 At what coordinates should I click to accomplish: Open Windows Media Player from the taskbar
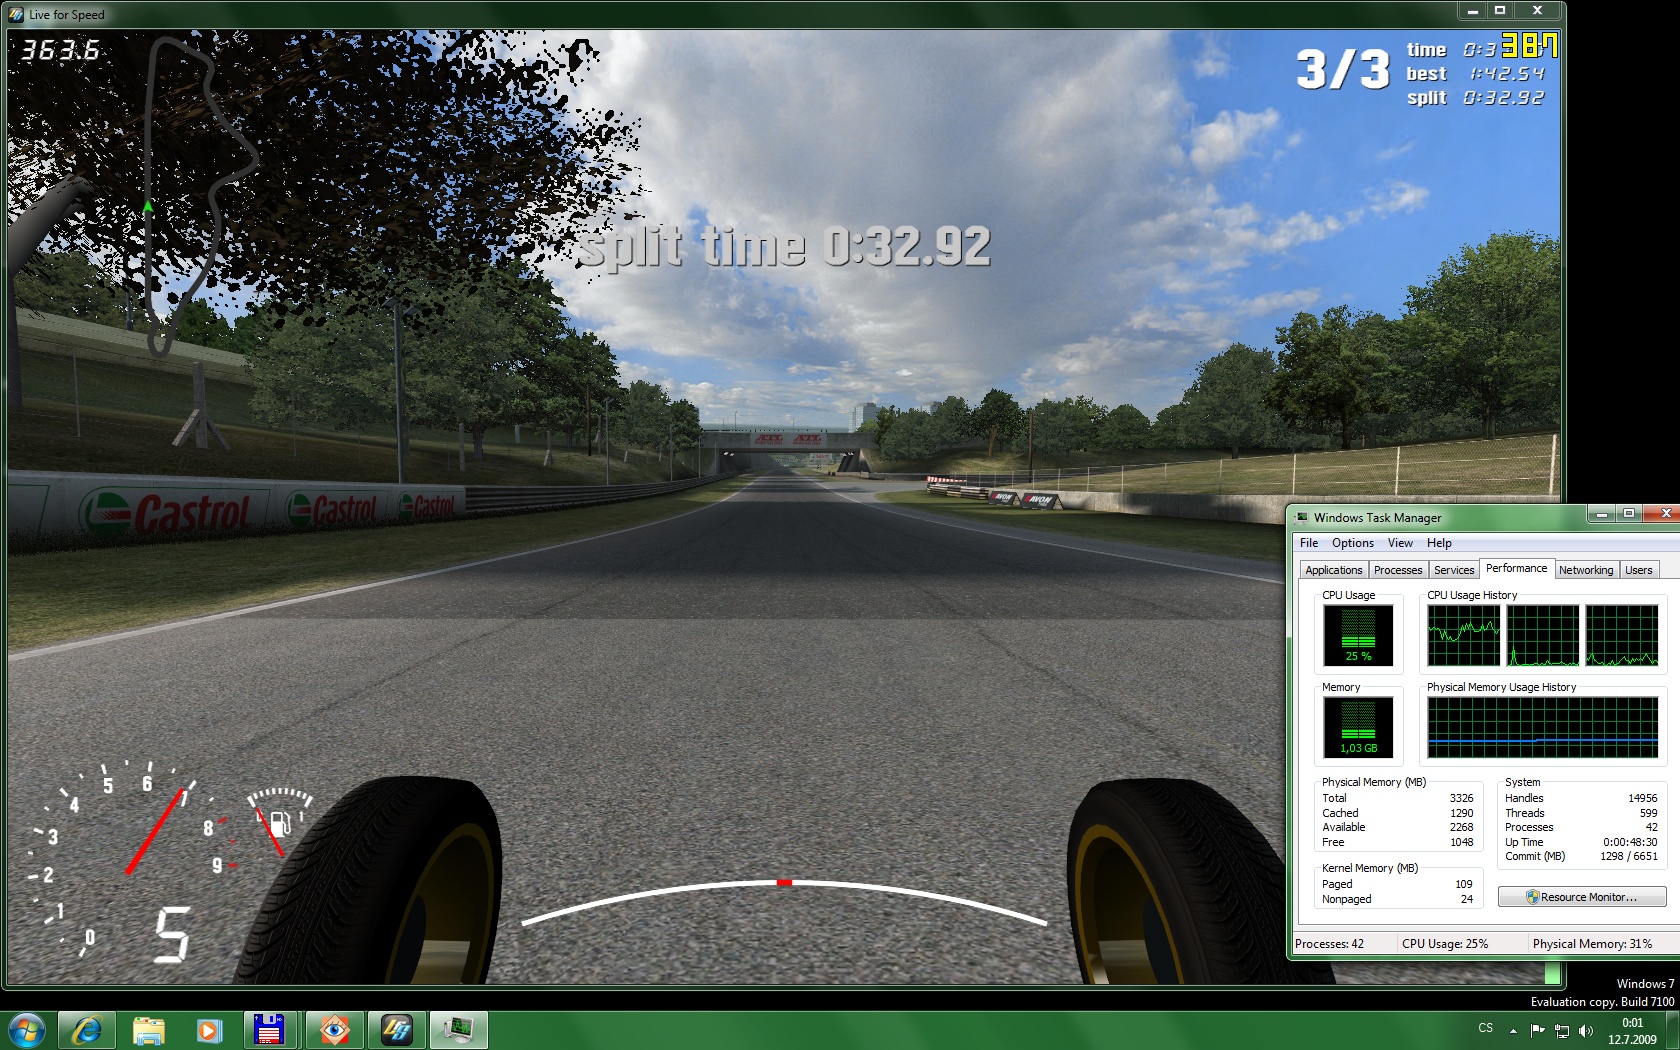[209, 1029]
